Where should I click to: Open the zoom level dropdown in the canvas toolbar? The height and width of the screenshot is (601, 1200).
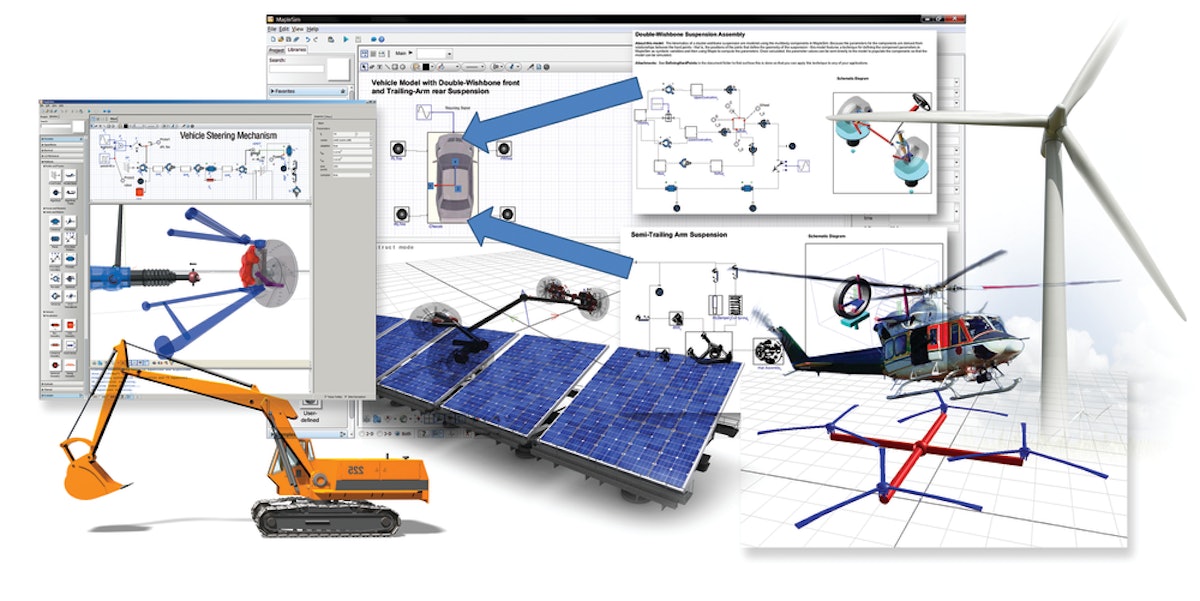pyautogui.click(x=434, y=52)
